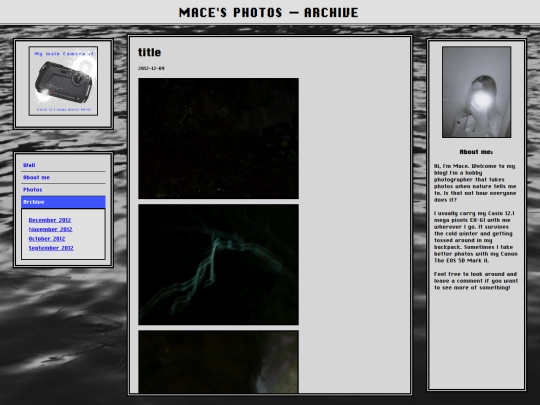Click the 'Feel free to look around' paragraph

[476, 281]
